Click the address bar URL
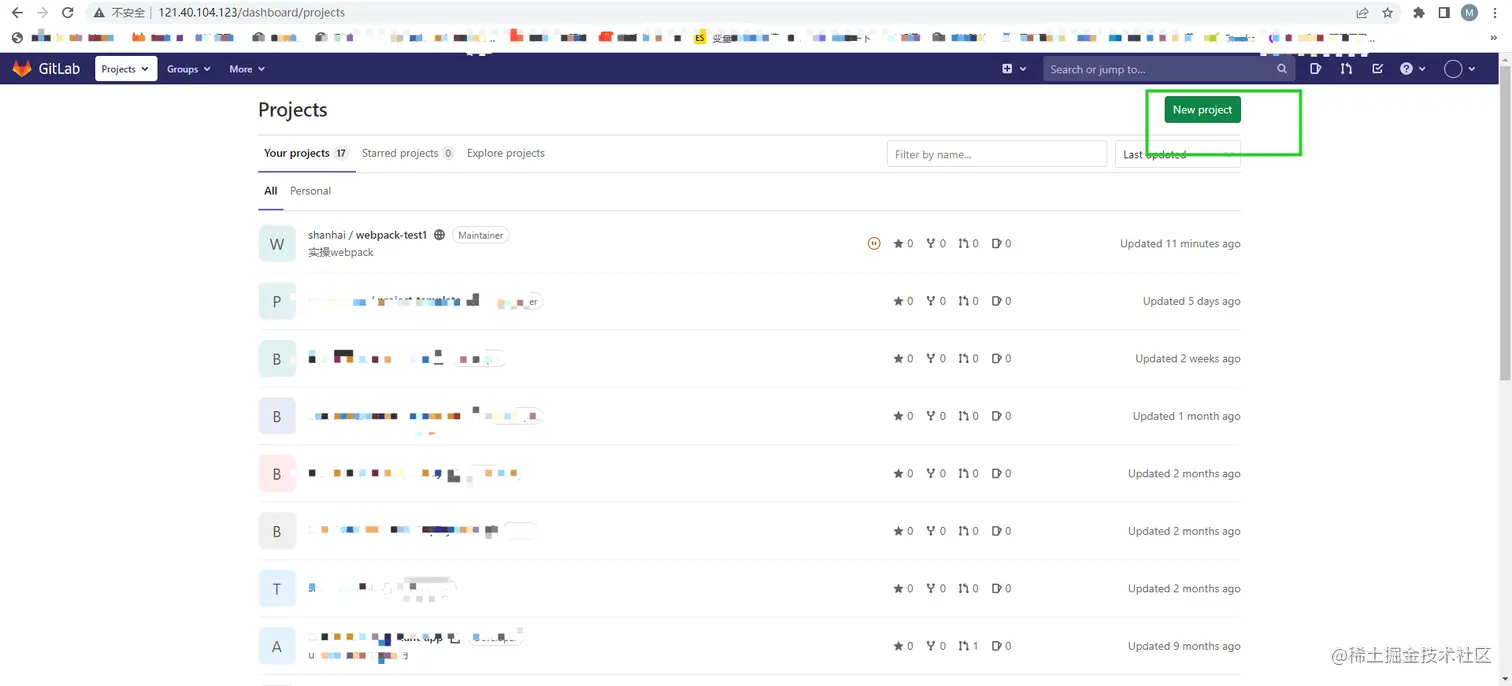This screenshot has height=686, width=1512. (x=251, y=13)
